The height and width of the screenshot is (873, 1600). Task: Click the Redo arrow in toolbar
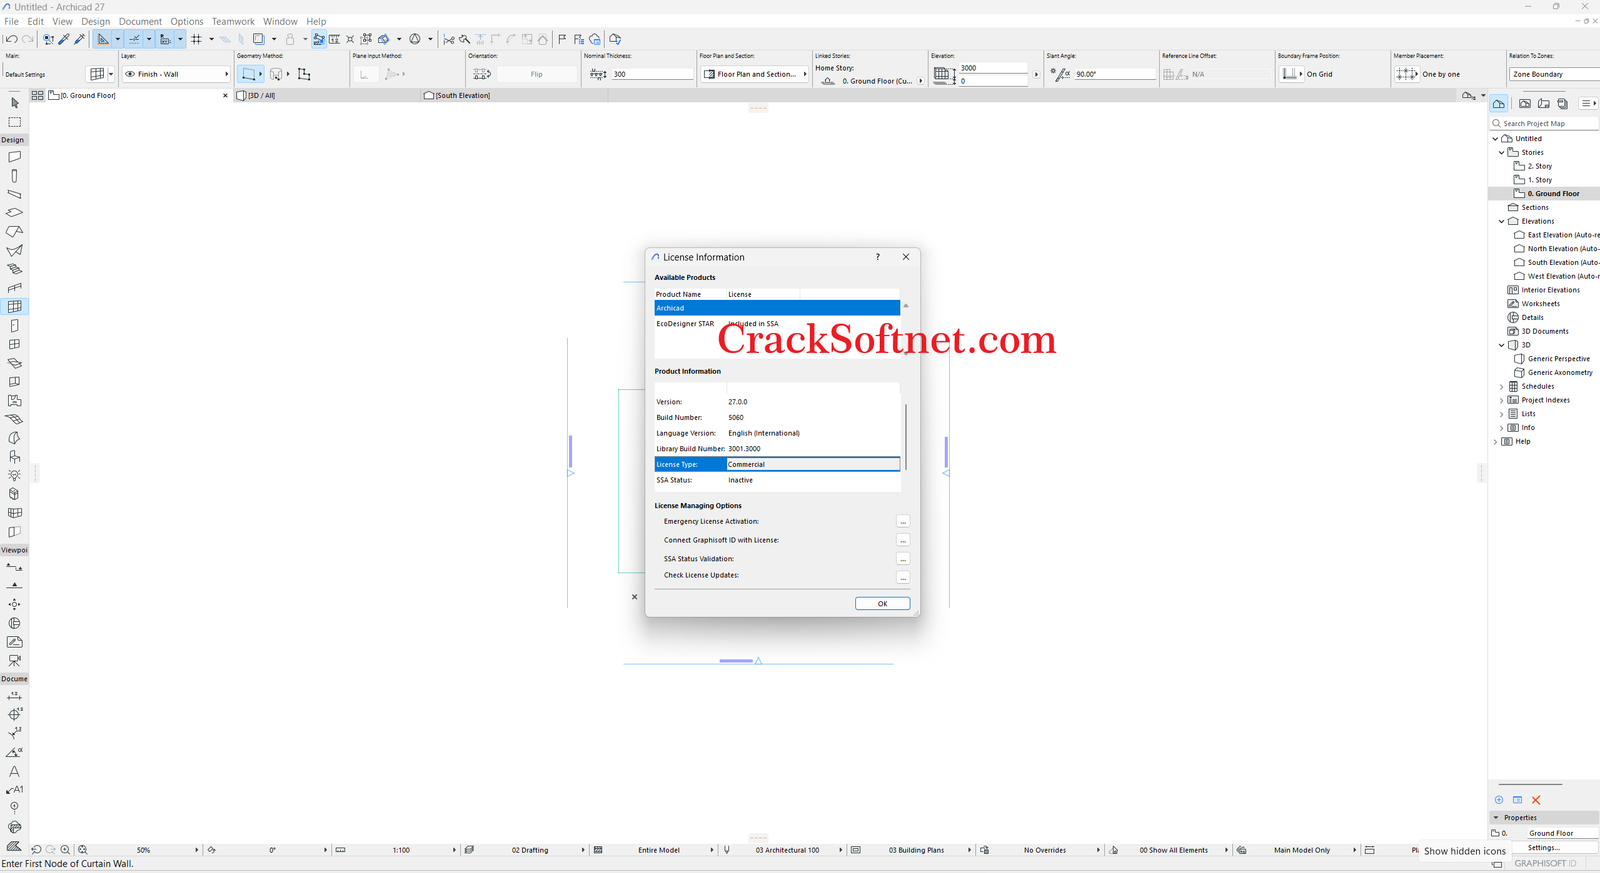pos(28,39)
